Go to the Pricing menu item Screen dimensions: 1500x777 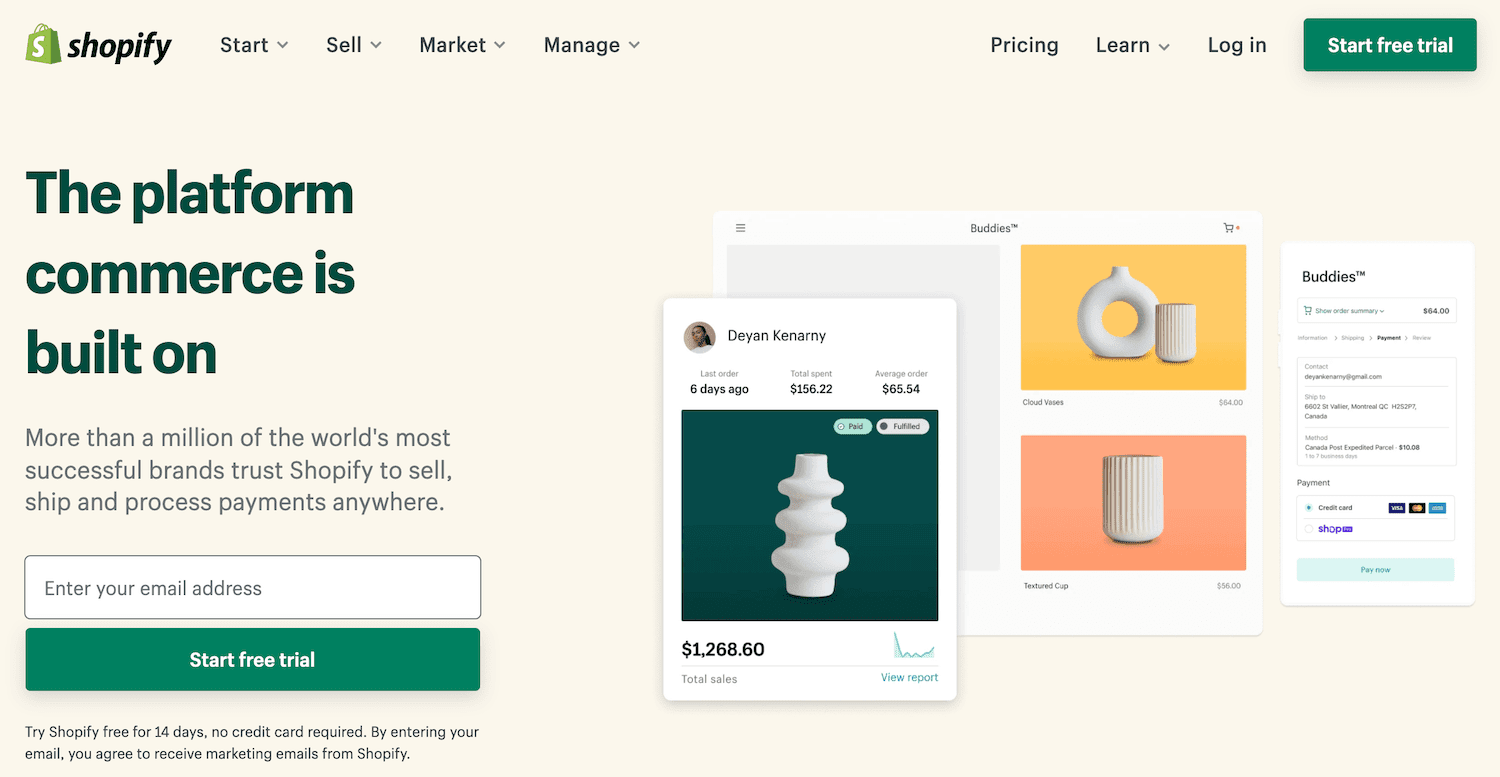point(1024,45)
